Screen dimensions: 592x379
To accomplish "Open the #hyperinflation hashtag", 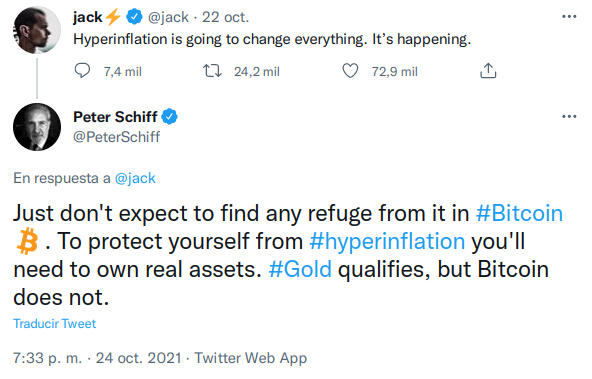I will point(387,241).
